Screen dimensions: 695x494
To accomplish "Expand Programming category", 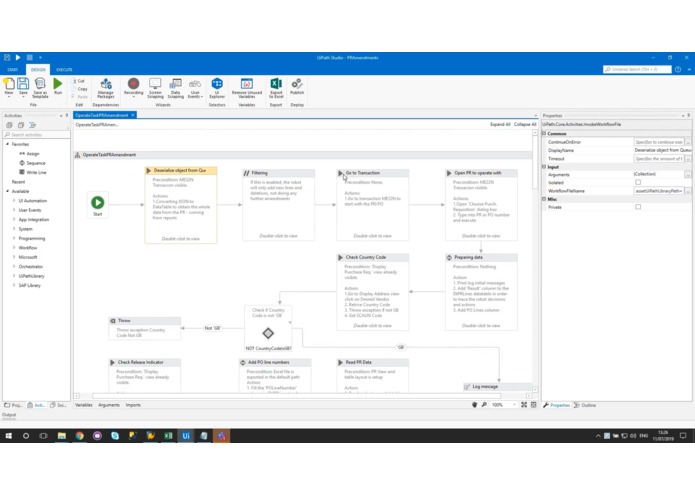I will click(x=14, y=238).
